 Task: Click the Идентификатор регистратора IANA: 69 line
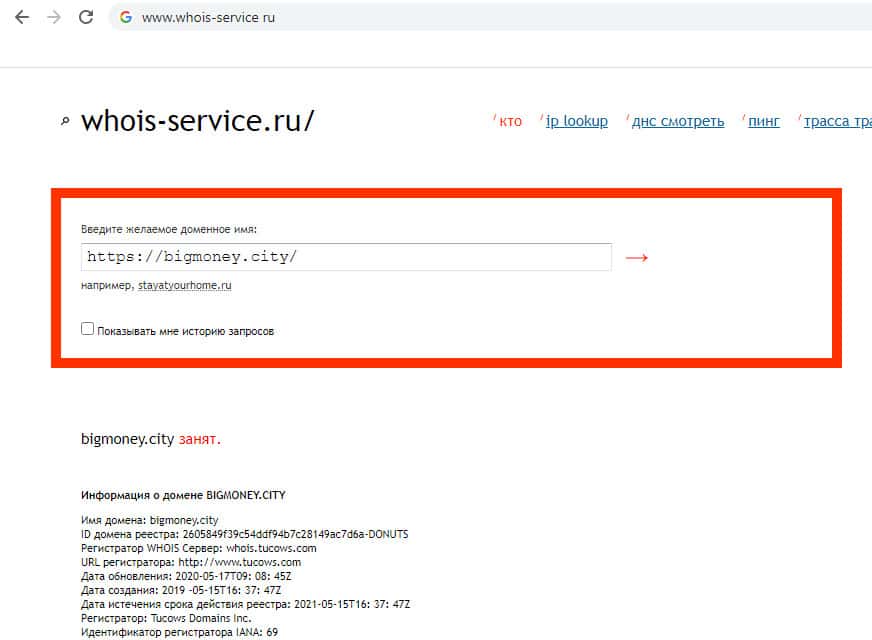(180, 632)
